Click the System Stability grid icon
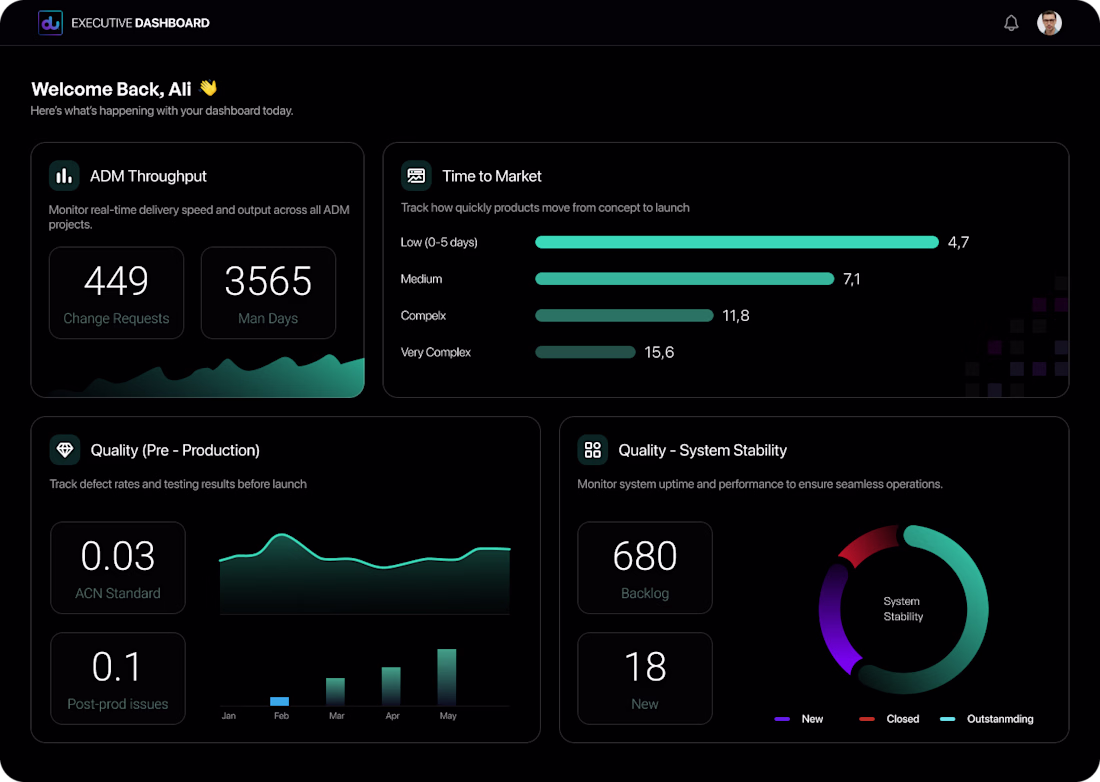This screenshot has width=1100, height=782. click(x=592, y=450)
